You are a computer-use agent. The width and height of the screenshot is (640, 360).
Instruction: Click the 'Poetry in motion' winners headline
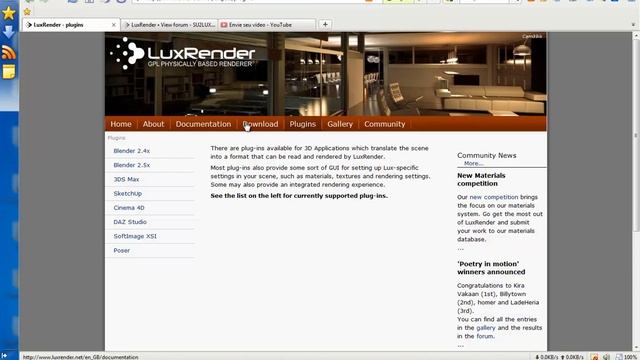point(491,268)
